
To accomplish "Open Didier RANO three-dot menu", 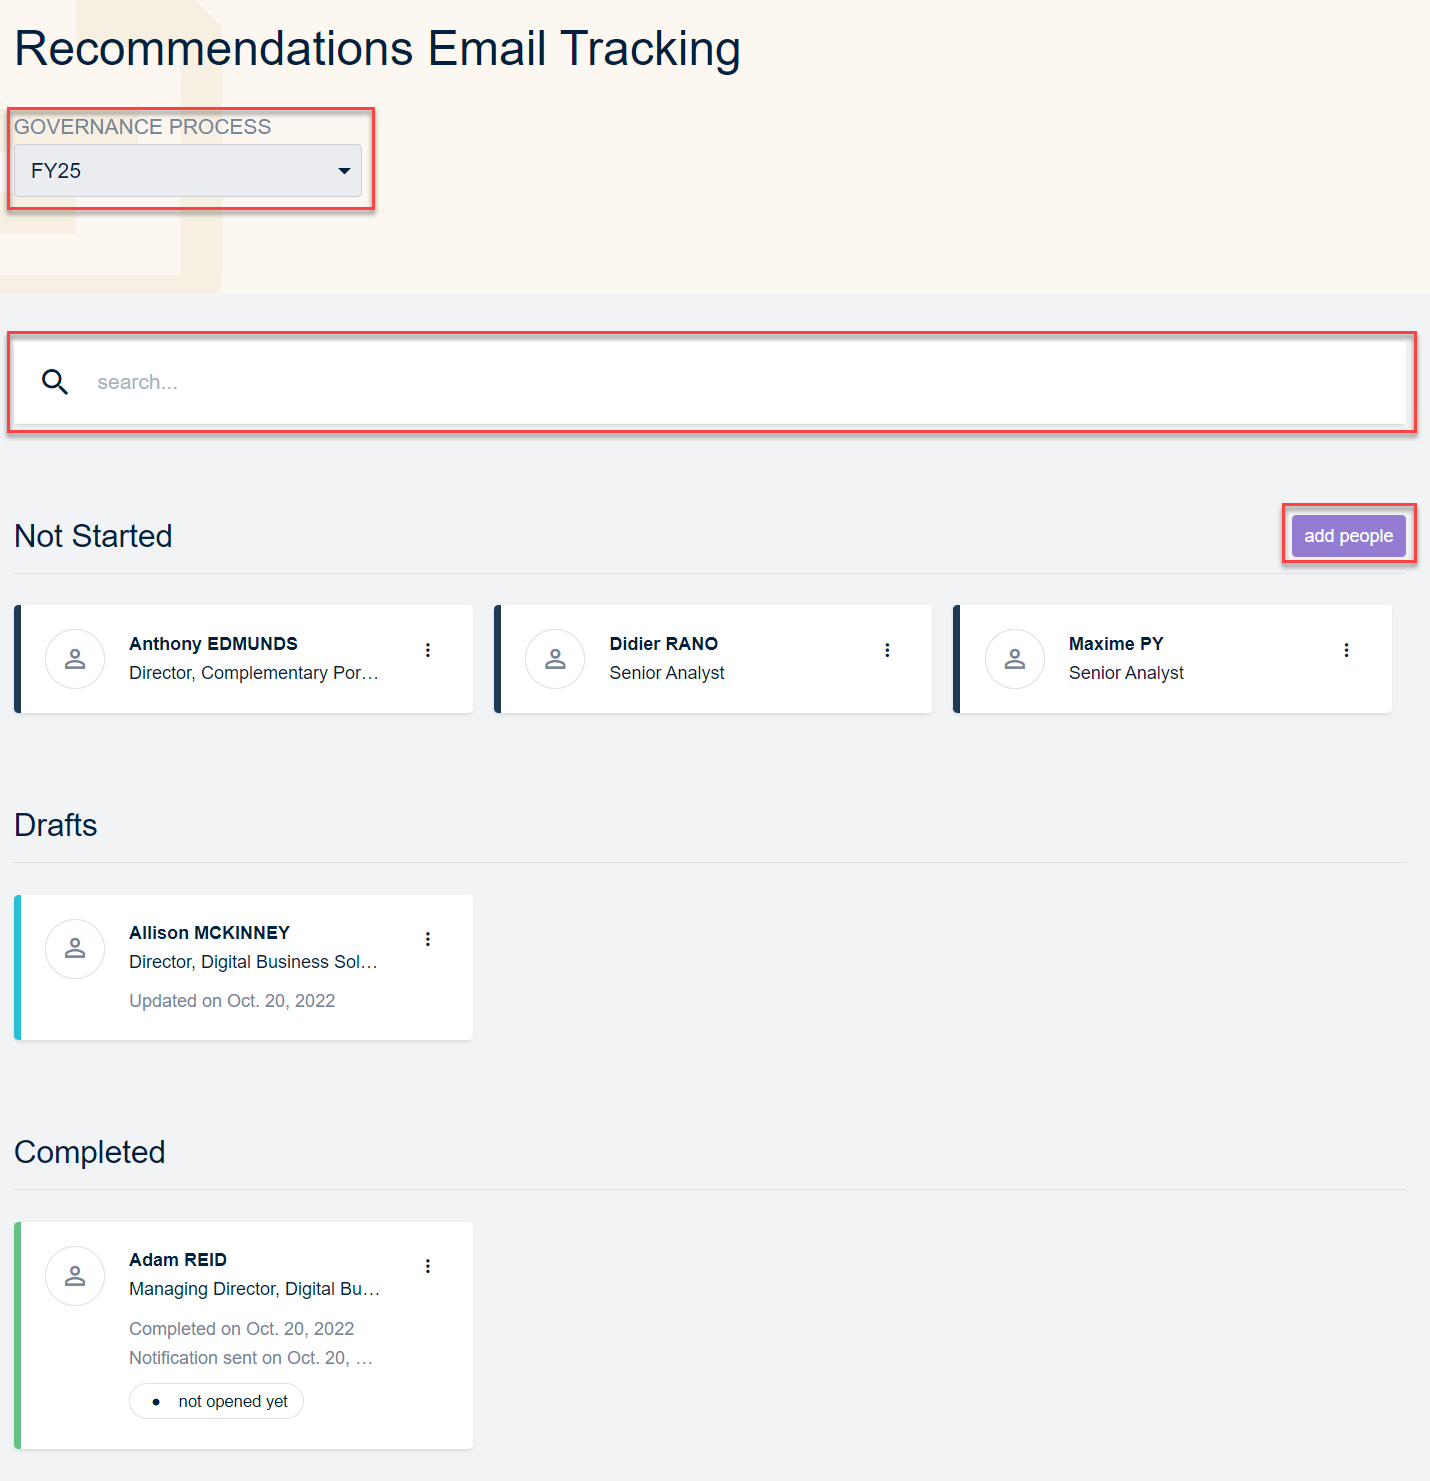I will [887, 650].
